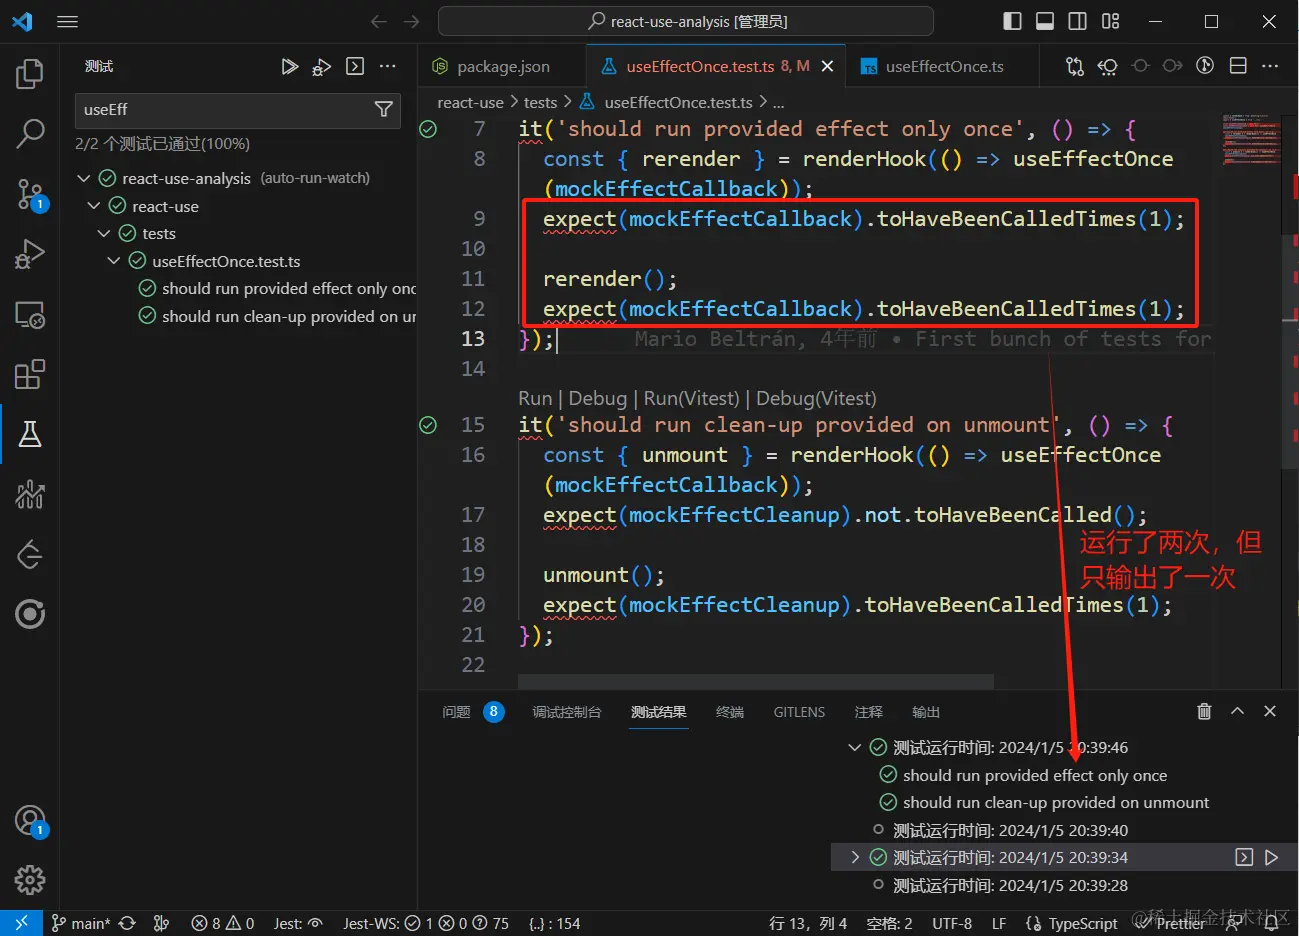Open the Source Control view
The height and width of the screenshot is (936, 1299).
point(30,194)
